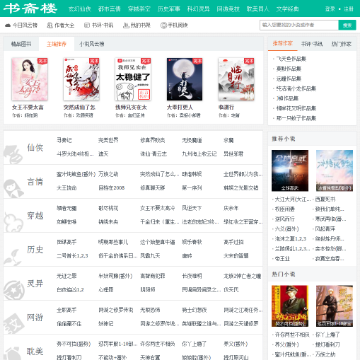Select 网游竞技 in the top navigation
360x360 pixels.
click(228, 9)
